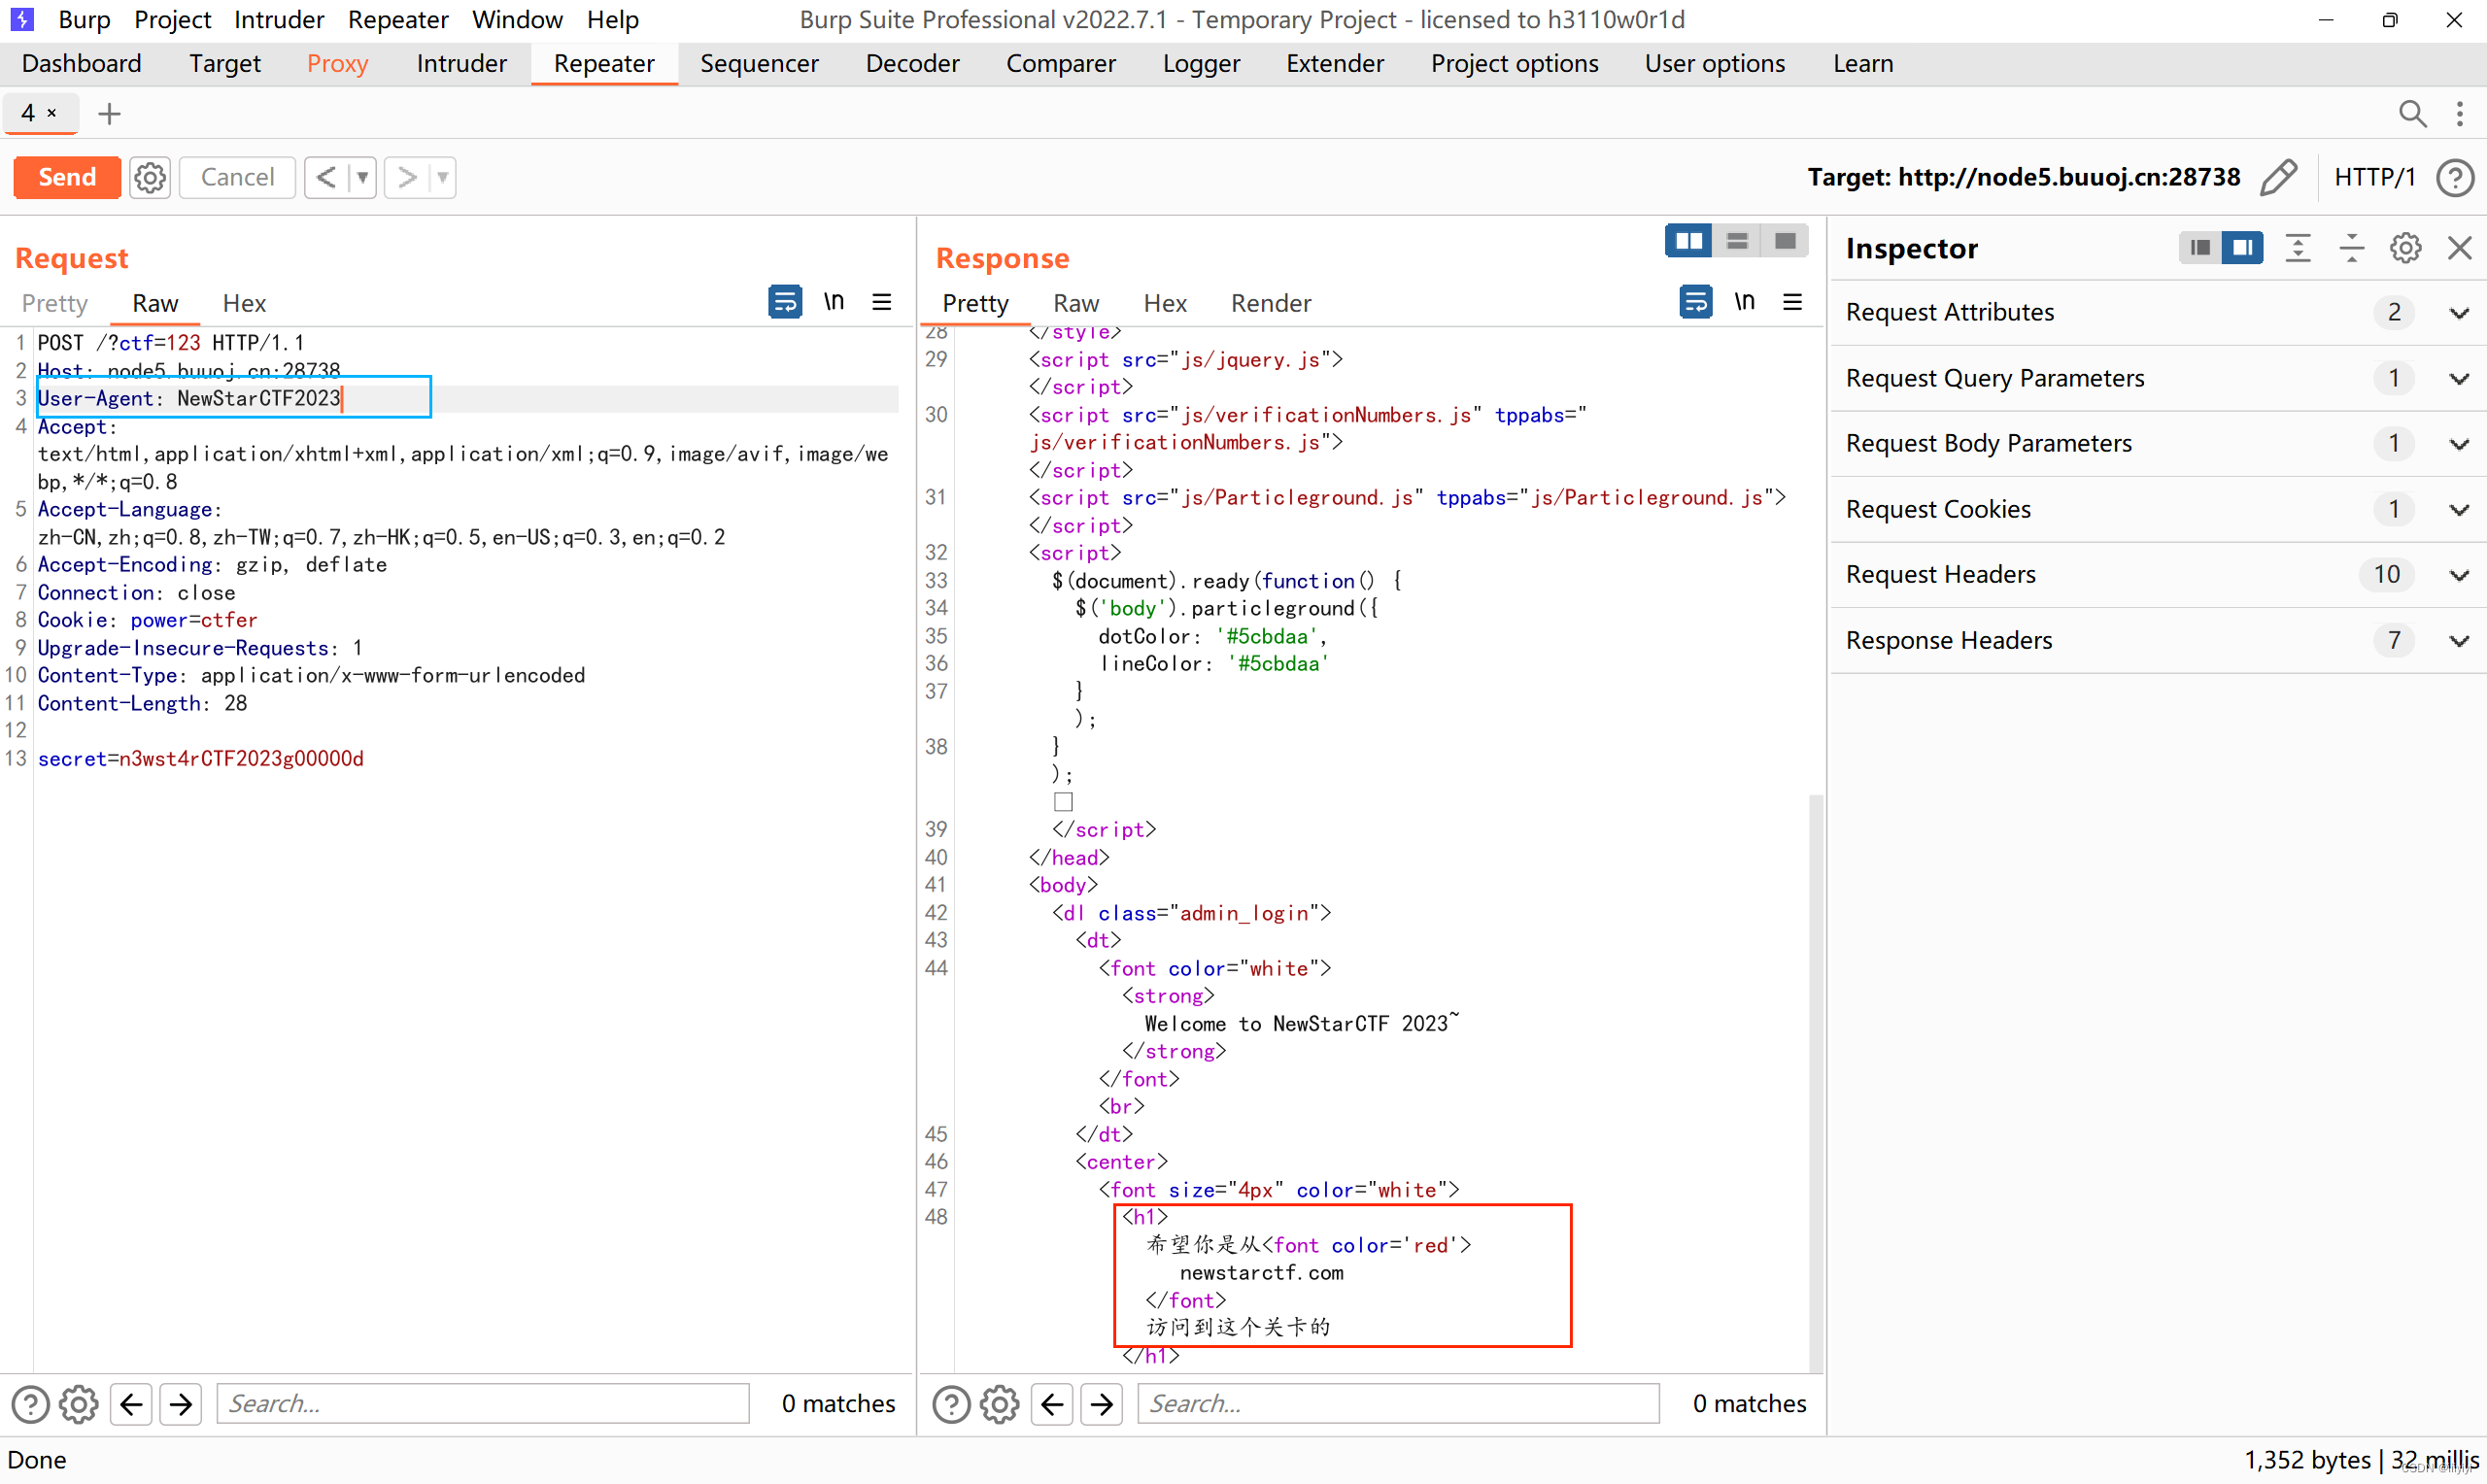Switch the Response view to Render
This screenshot has height=1484, width=2487.
coord(1270,303)
